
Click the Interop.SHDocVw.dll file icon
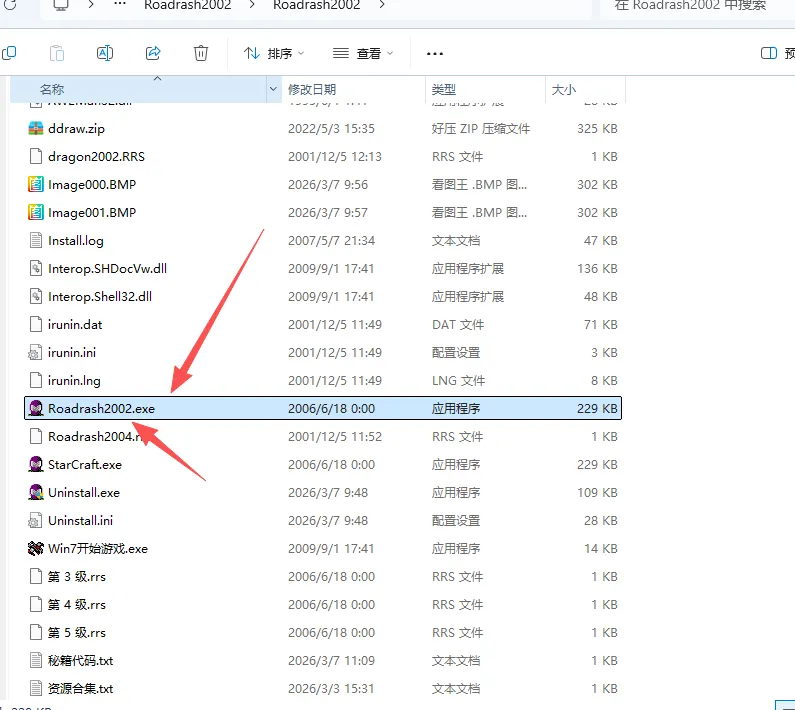click(x=35, y=268)
